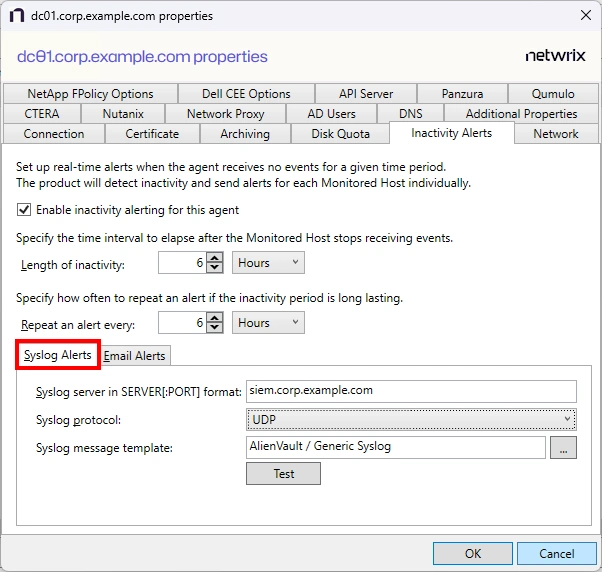Close the properties dialog window
This screenshot has height=572, width=602.
[585, 16]
